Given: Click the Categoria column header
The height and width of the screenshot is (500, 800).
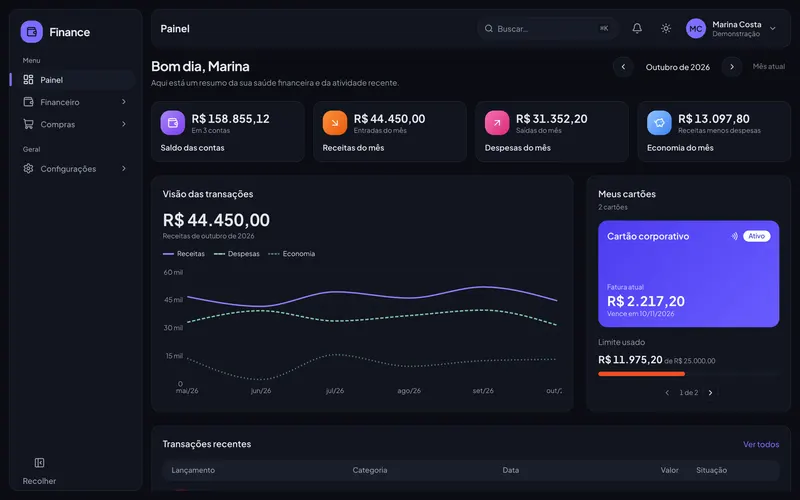Looking at the screenshot, I should [370, 470].
